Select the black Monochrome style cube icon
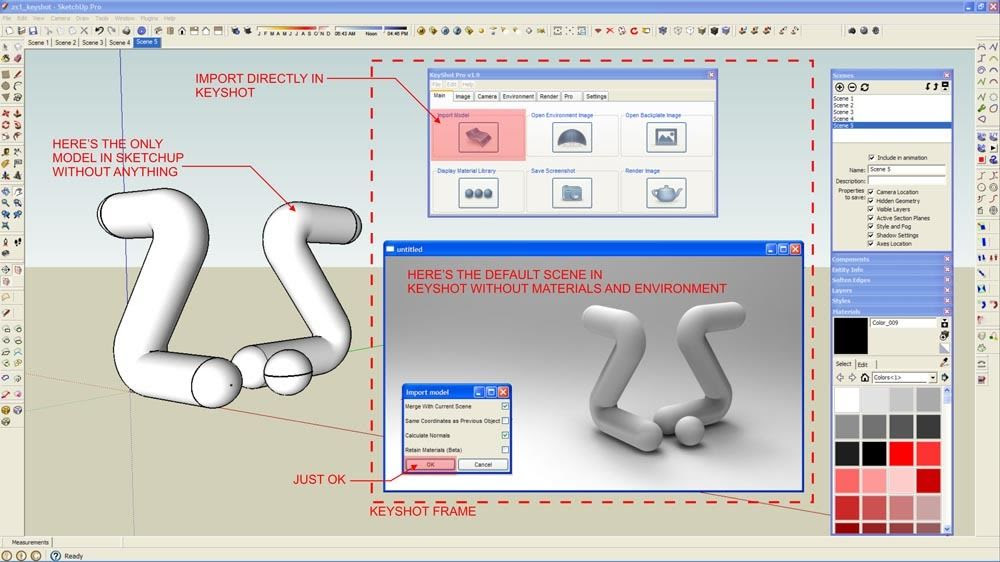This screenshot has width=1000, height=562. pos(714,31)
